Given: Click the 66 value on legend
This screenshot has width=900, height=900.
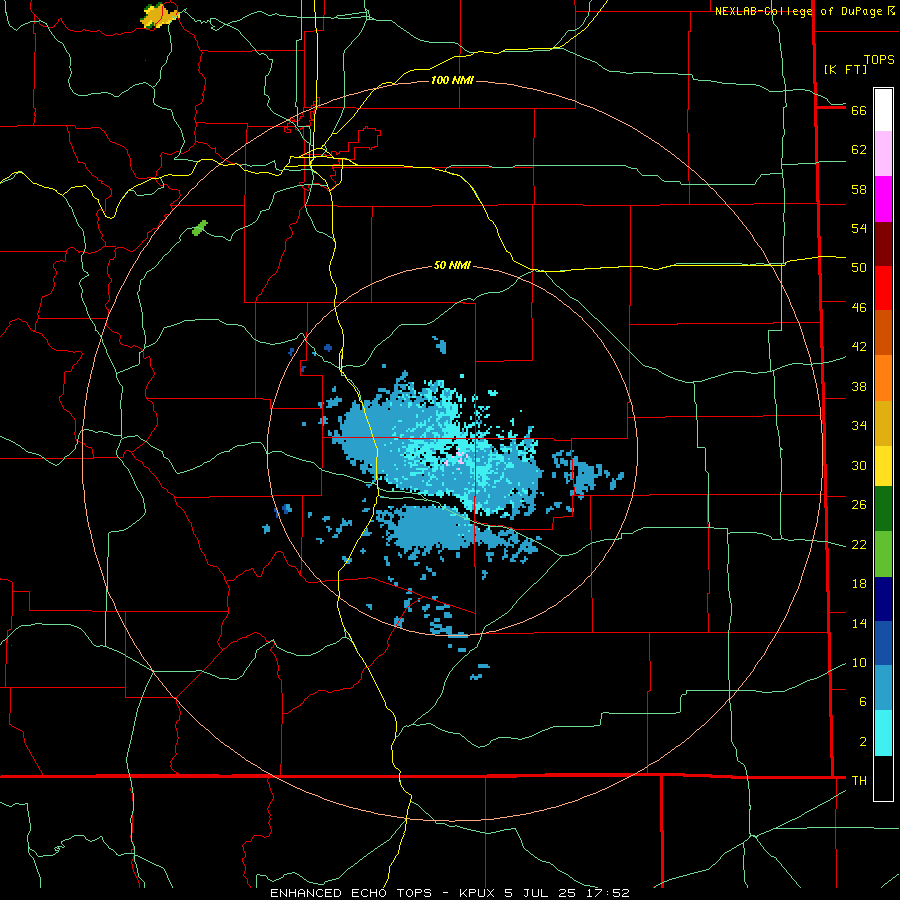Looking at the screenshot, I should [x=859, y=110].
